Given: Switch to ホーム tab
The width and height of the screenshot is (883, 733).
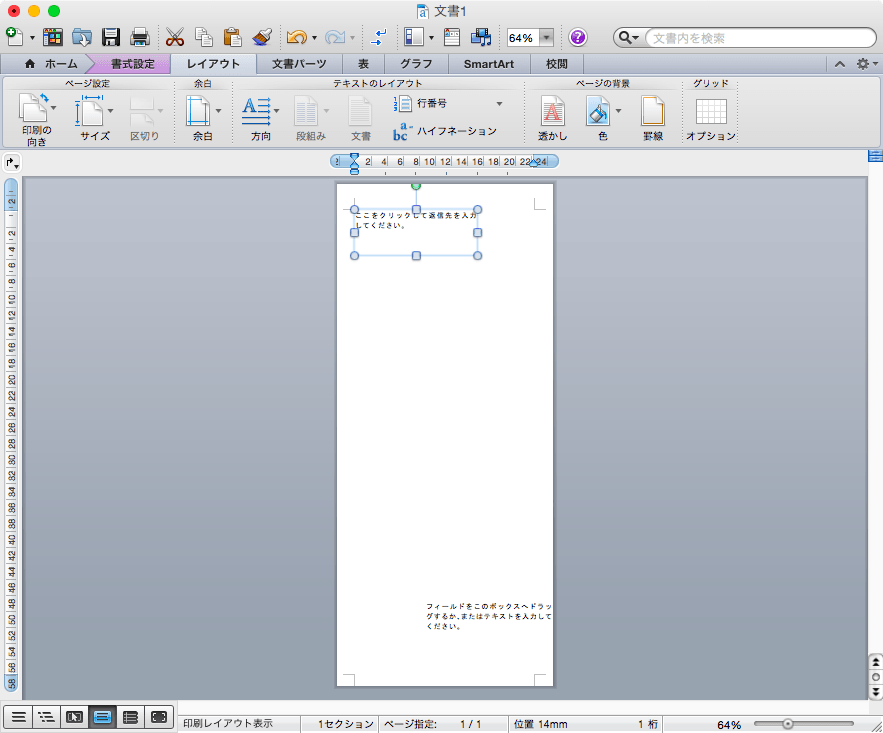Looking at the screenshot, I should [51, 64].
